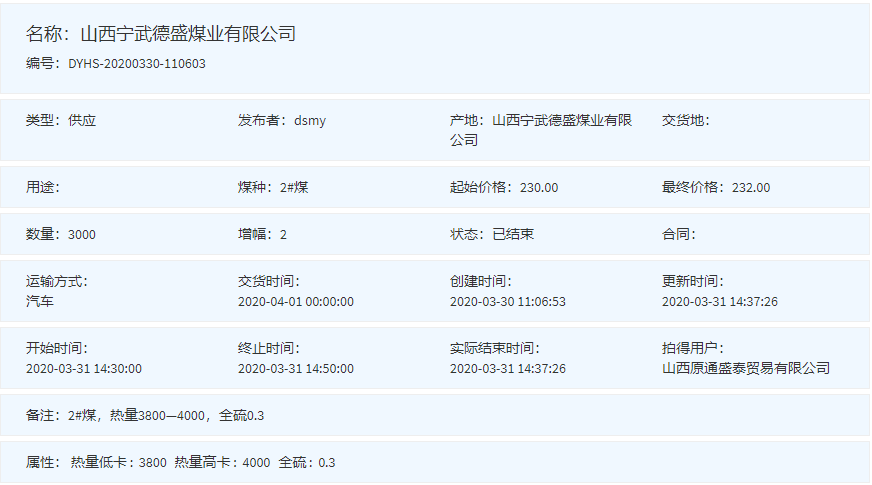Viewport: 872px width, 485px height.
Task: Click winning bidder 山西原通盛泰贸易有限公司
Action: point(746,368)
